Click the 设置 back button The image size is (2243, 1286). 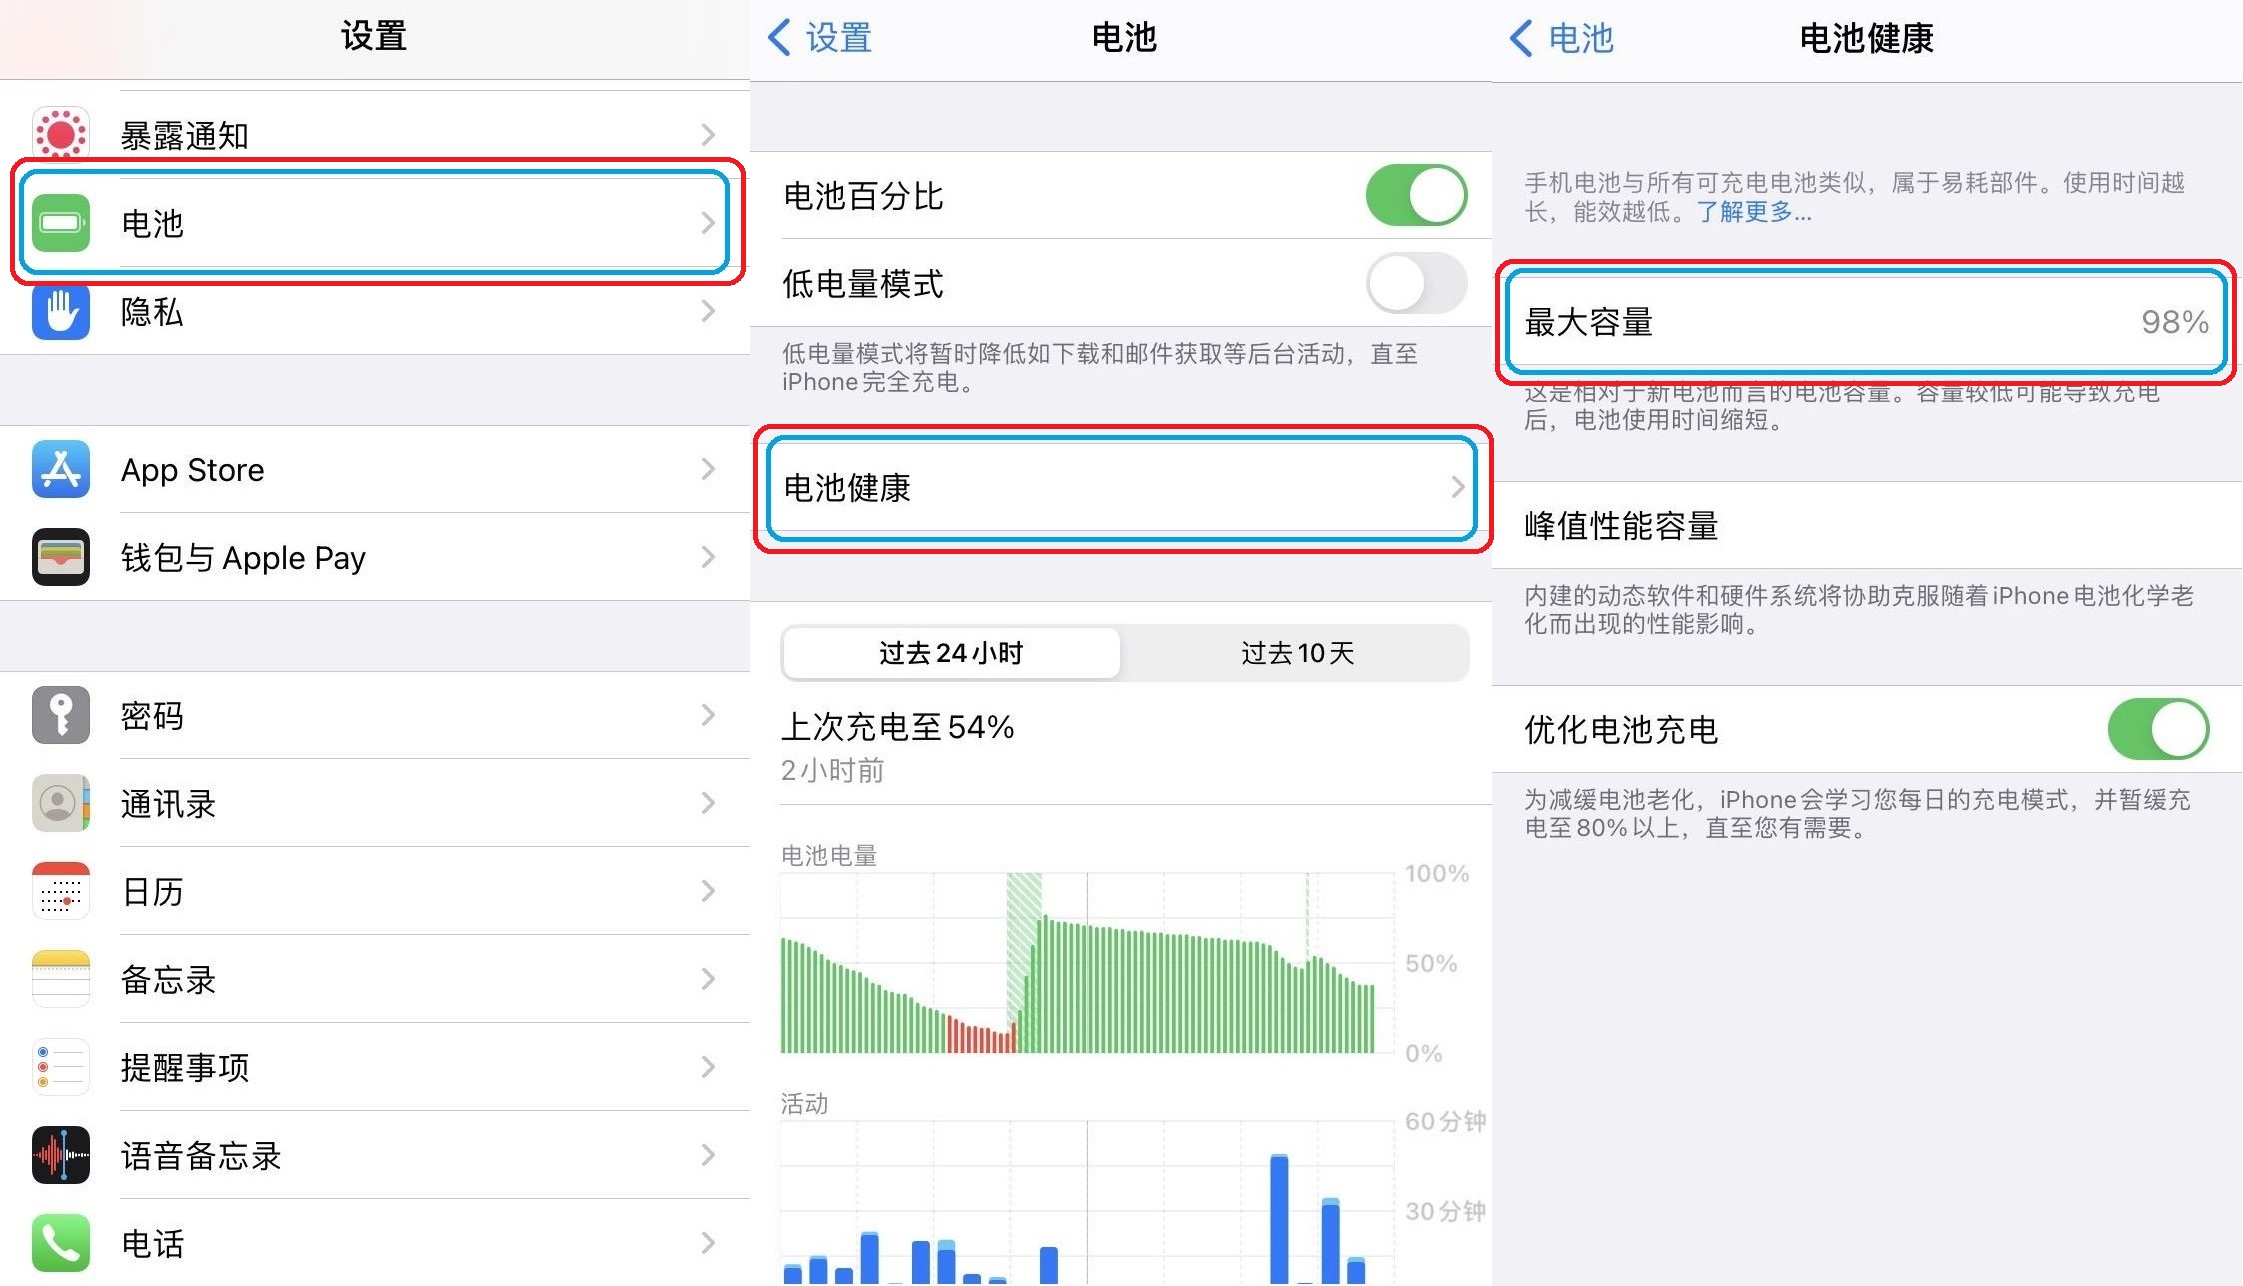click(820, 38)
